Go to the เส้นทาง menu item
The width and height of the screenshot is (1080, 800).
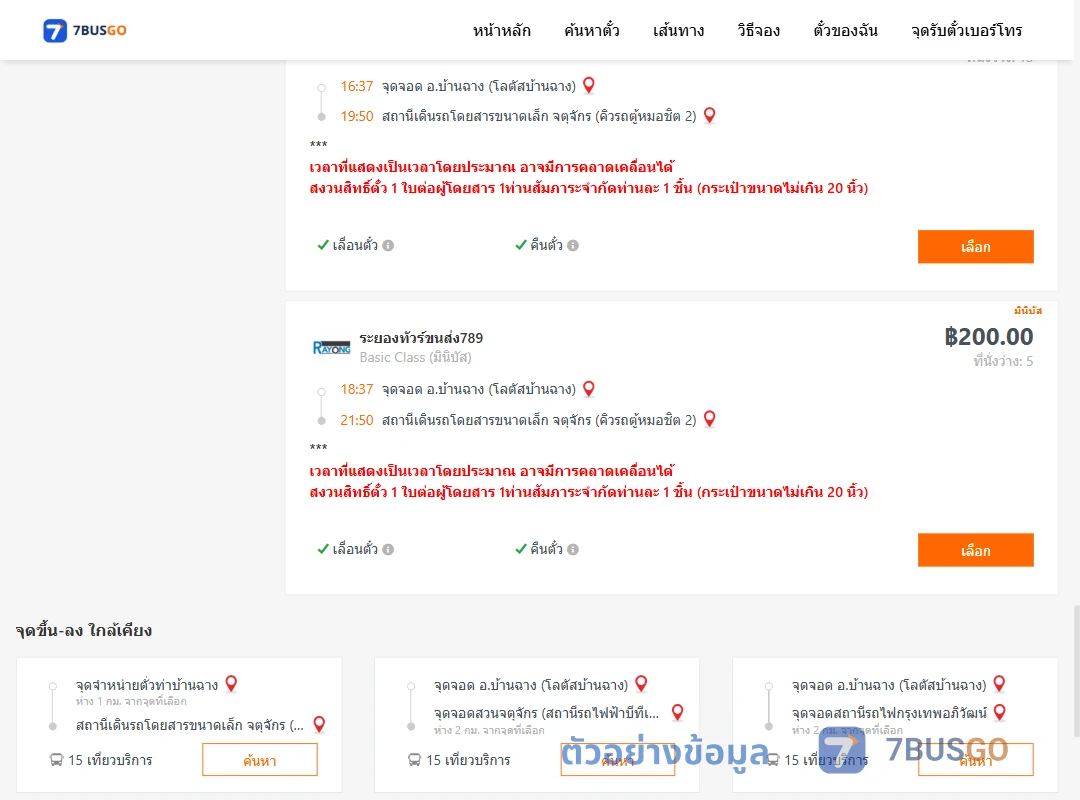678,30
